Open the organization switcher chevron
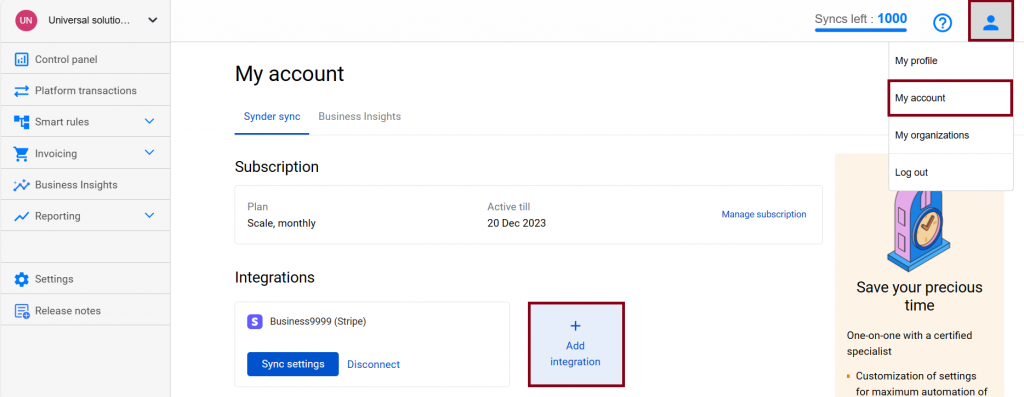The height and width of the screenshot is (397, 1024). pyautogui.click(x=152, y=20)
